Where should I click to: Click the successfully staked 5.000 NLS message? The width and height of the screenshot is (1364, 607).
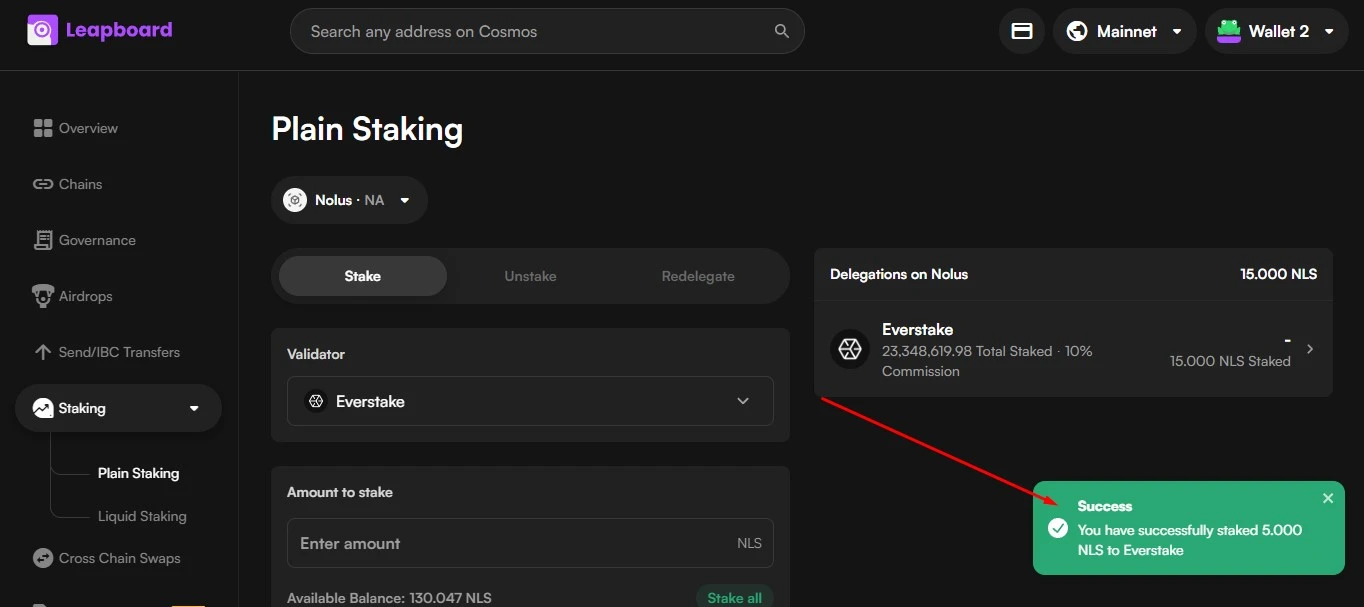click(1190, 540)
